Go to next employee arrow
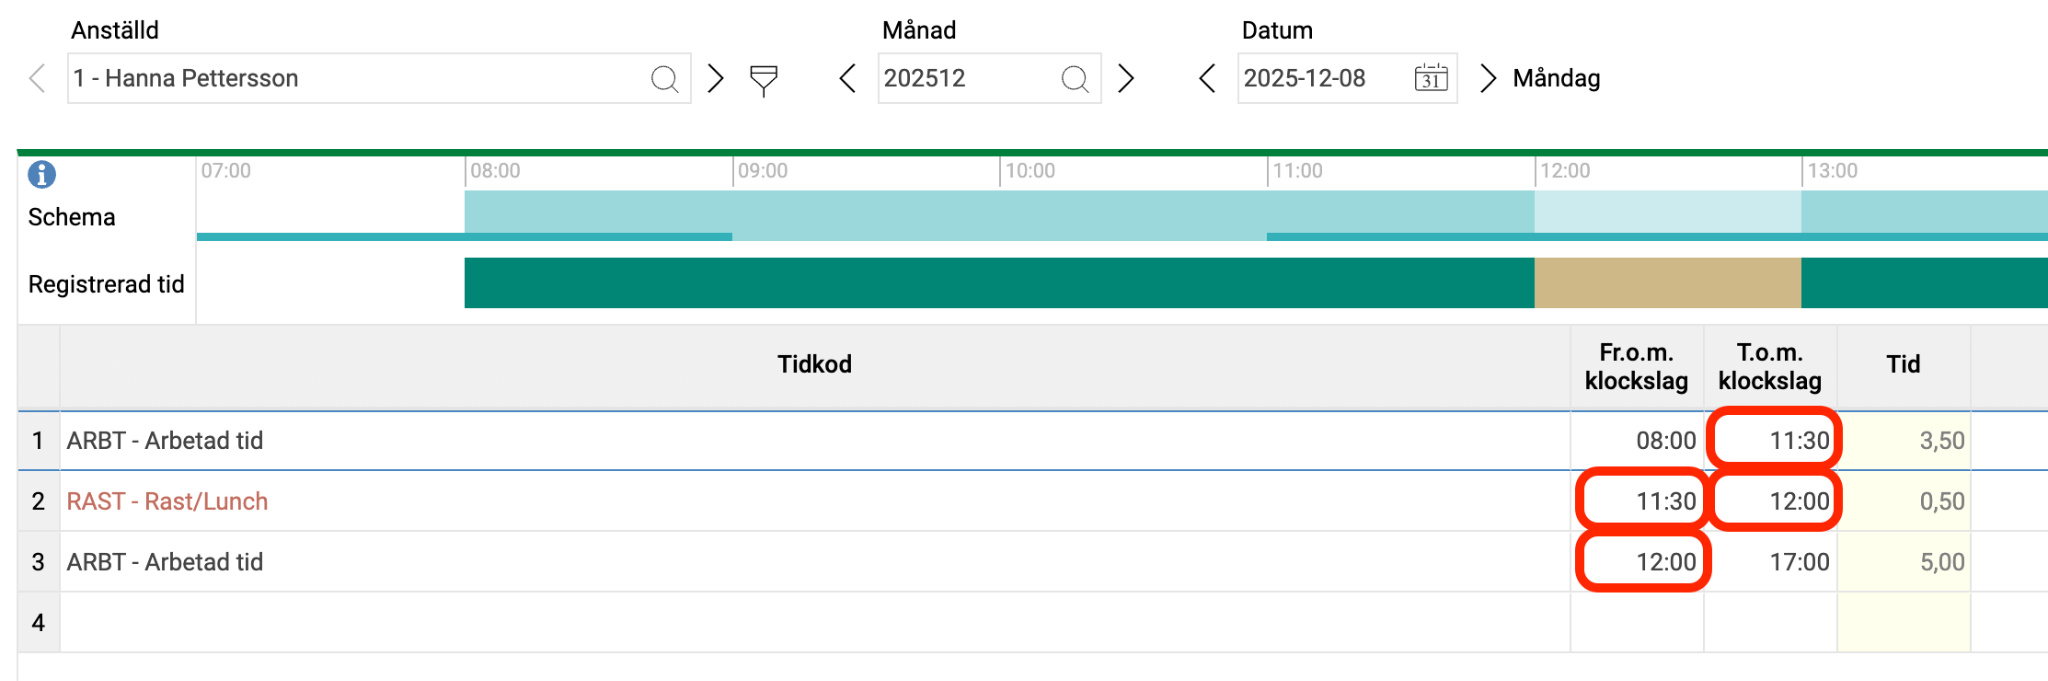 click(715, 78)
